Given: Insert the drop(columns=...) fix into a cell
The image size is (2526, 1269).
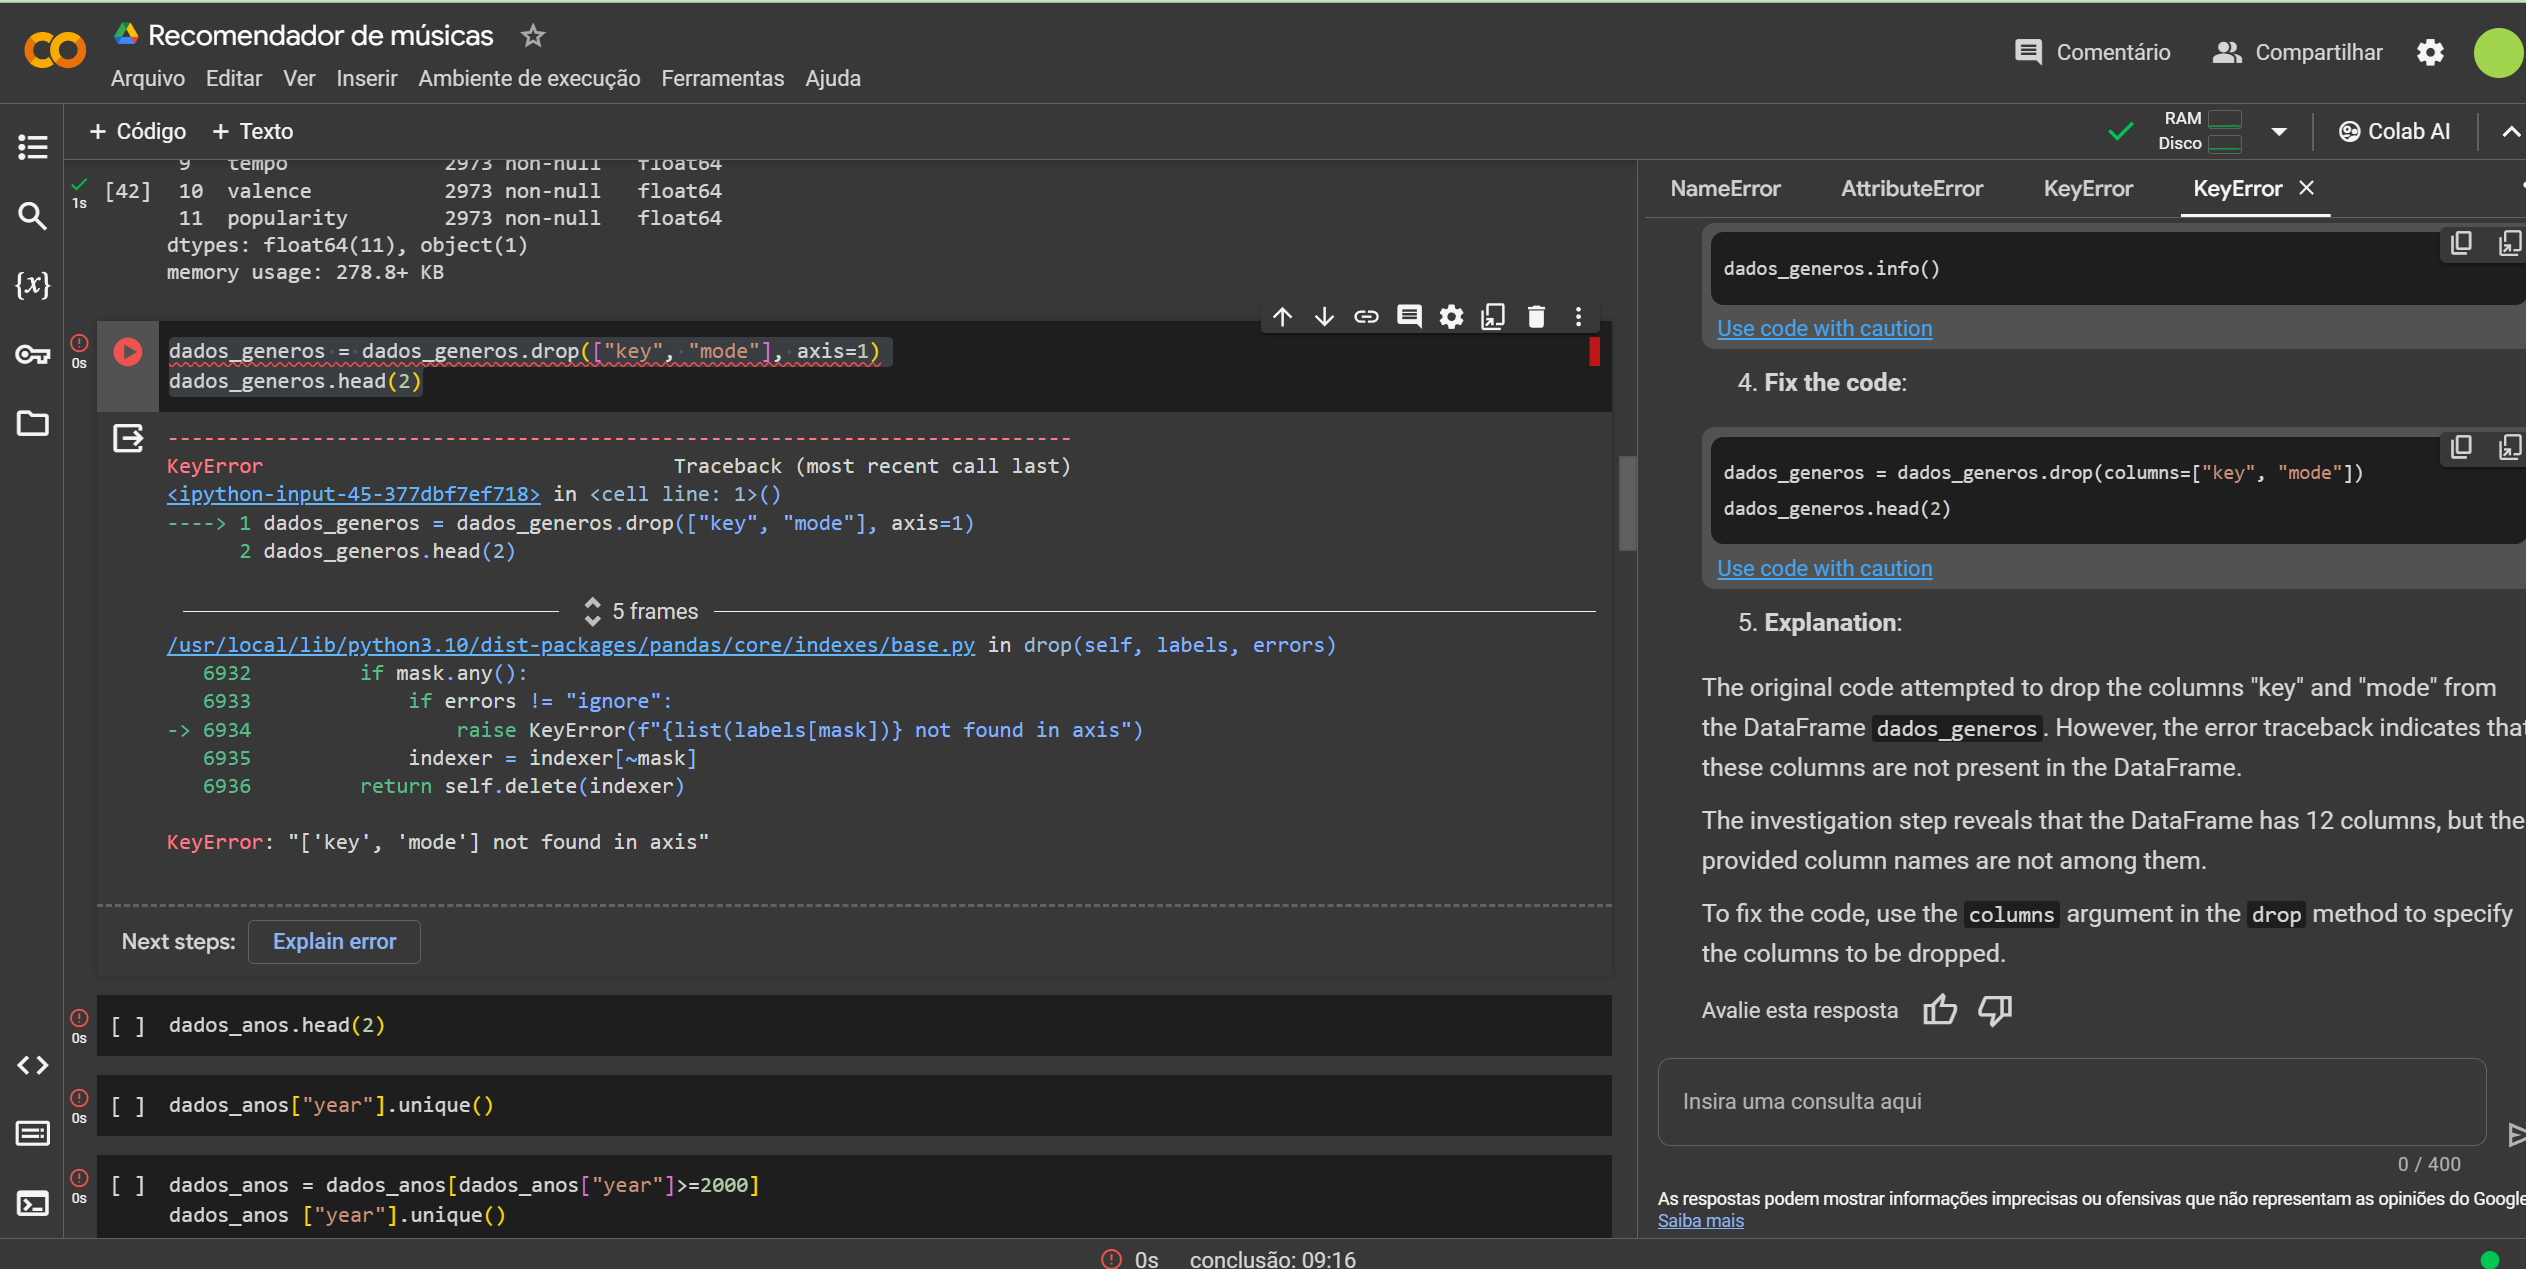Looking at the screenshot, I should (2510, 447).
